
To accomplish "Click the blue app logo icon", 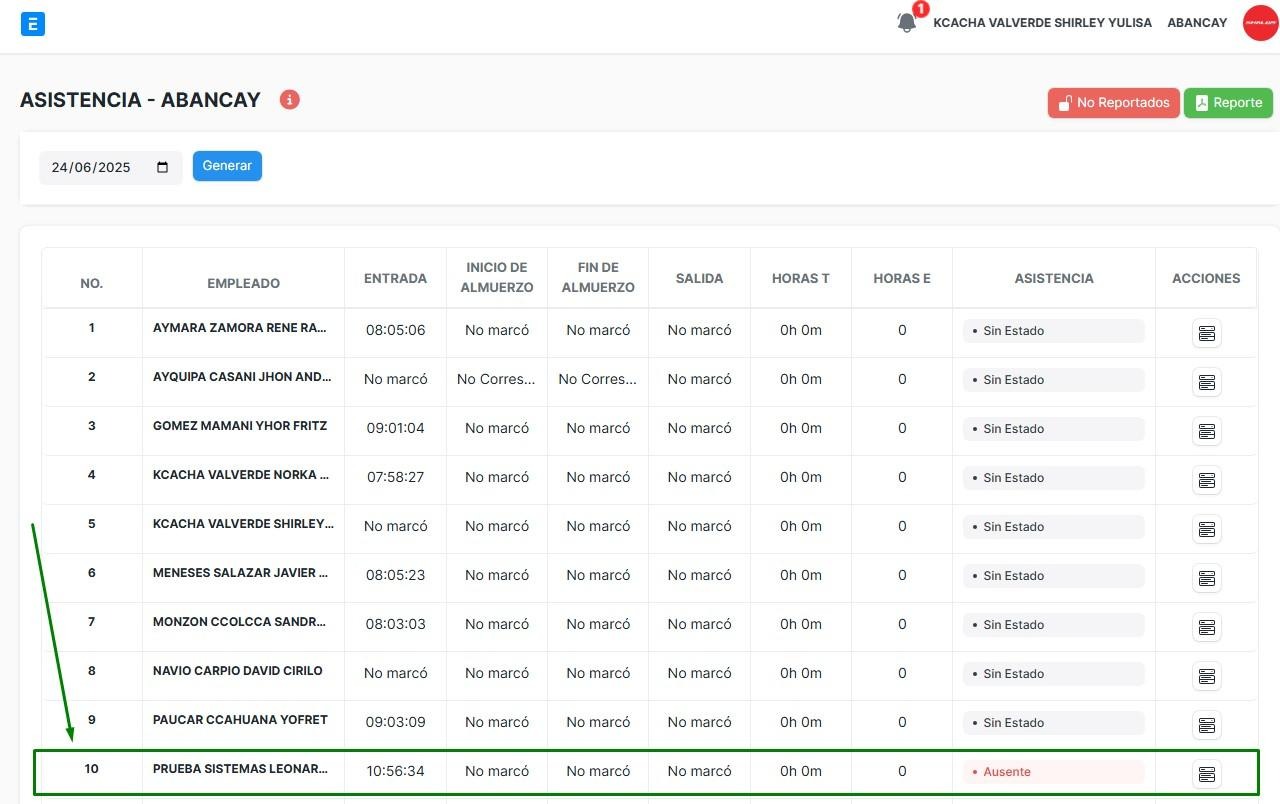I will (33, 24).
